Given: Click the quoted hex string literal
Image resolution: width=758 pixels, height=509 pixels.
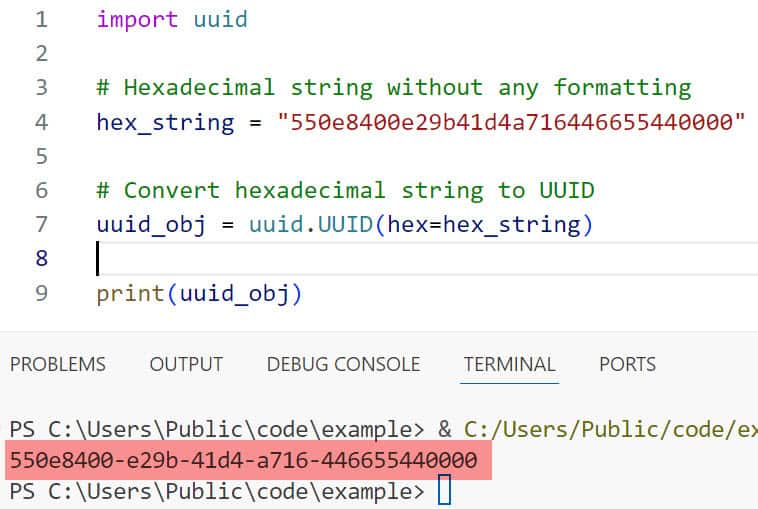Looking at the screenshot, I should click(512, 122).
